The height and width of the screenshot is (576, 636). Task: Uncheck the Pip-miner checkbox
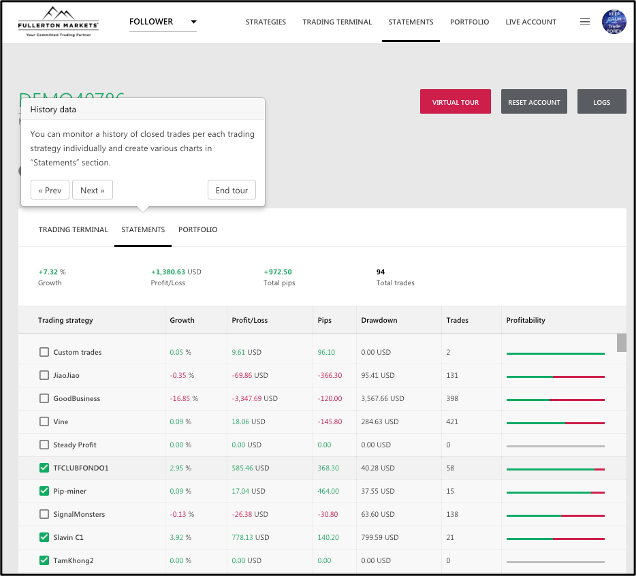point(44,491)
